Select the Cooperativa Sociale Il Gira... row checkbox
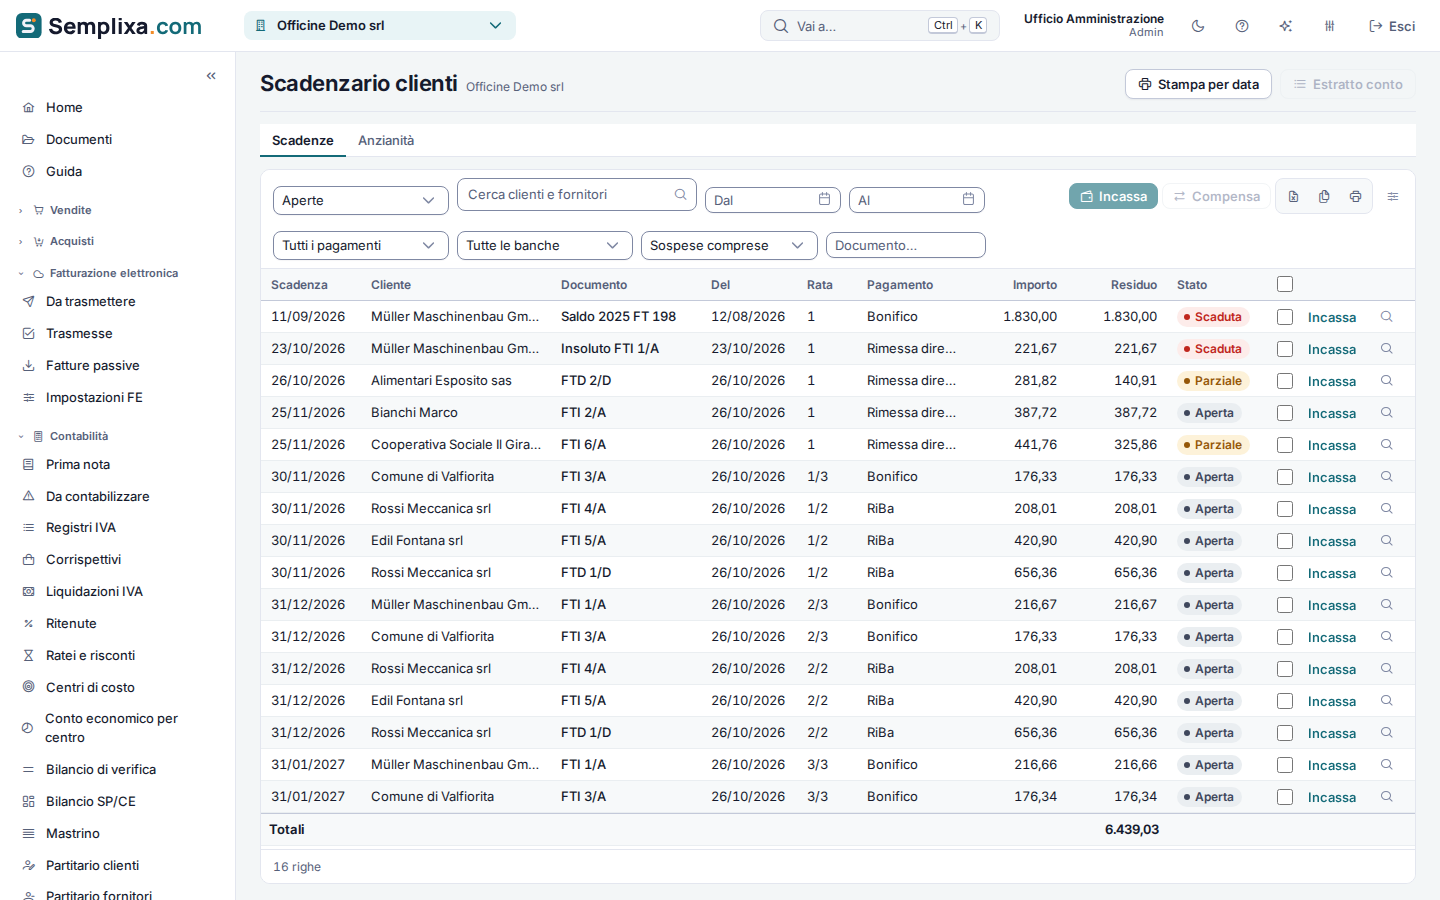 point(1285,445)
